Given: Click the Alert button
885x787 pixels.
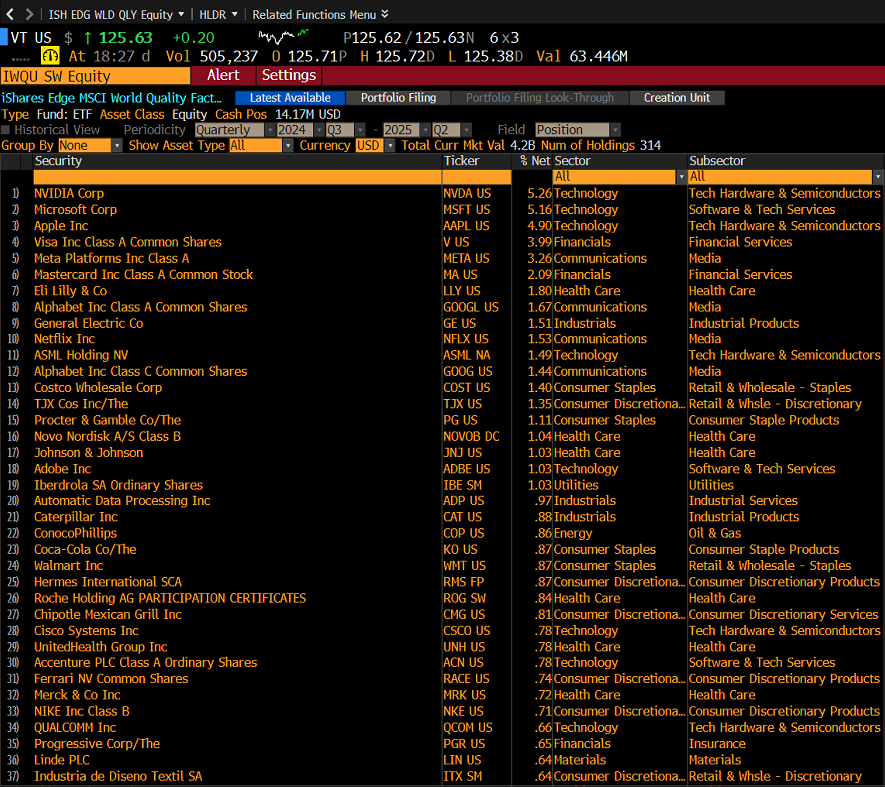Looking at the screenshot, I should 223,75.
